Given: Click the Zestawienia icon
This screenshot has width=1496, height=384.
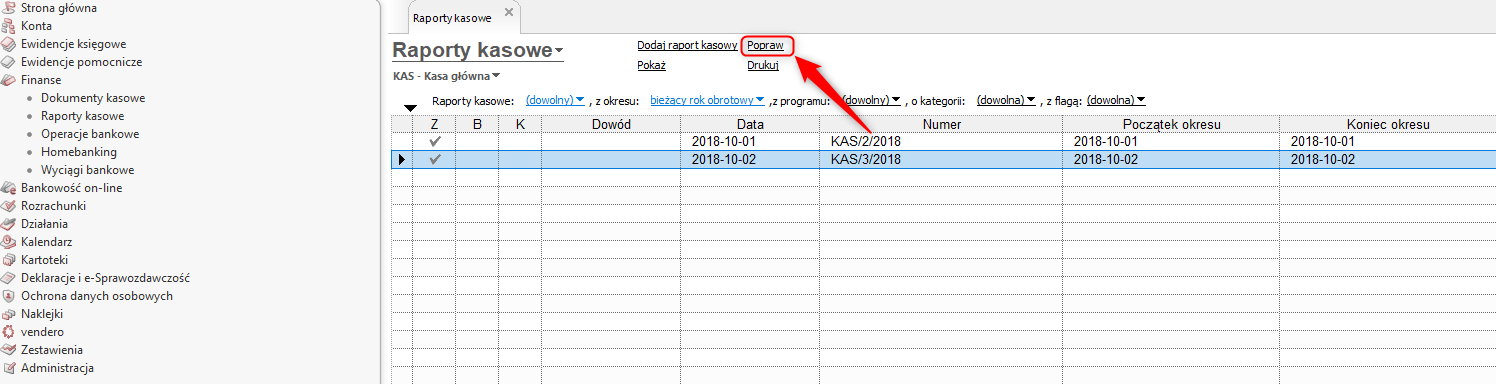Looking at the screenshot, I should pyautogui.click(x=9, y=350).
